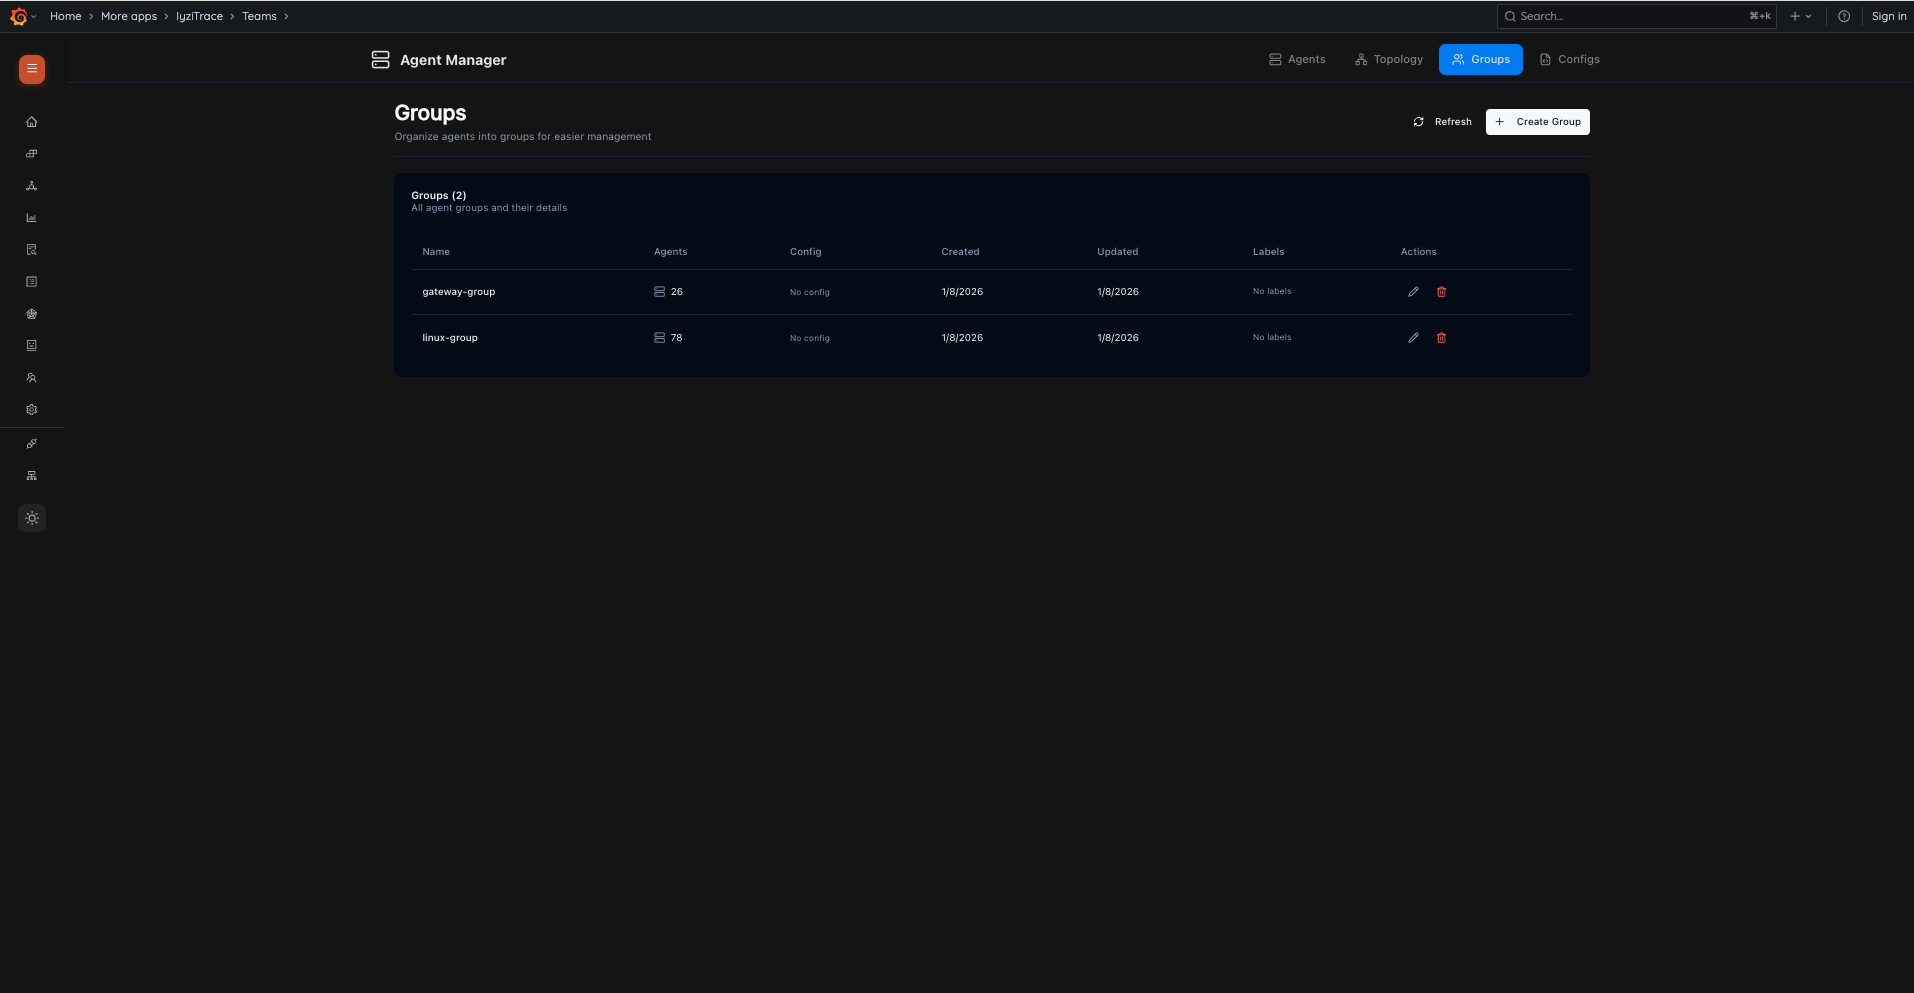1914x993 pixels.
Task: Open the bar chart sidebar icon
Action: [32, 218]
